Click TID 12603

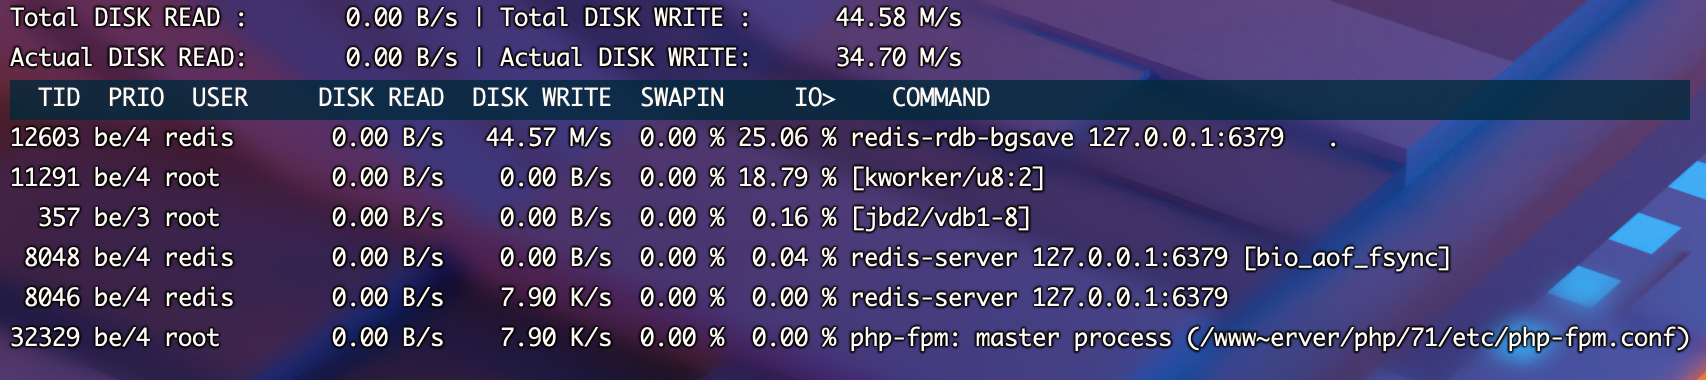tap(45, 138)
